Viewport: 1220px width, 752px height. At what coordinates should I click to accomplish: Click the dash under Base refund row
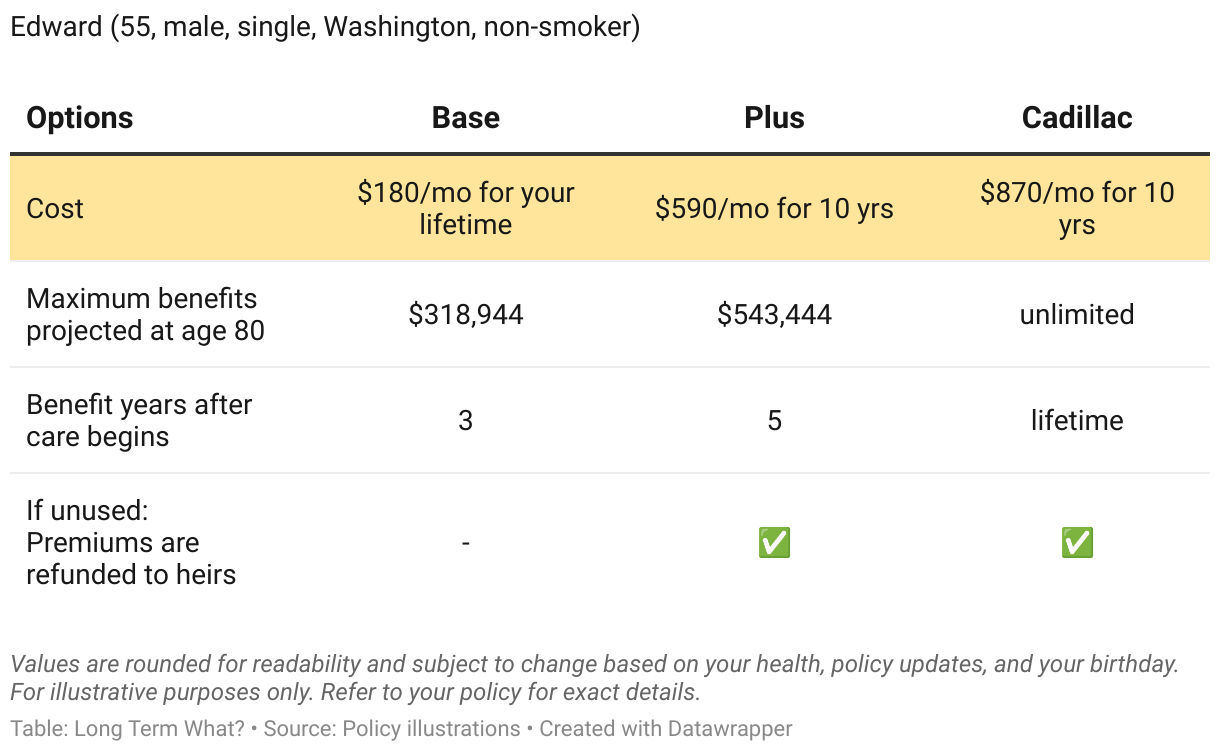[465, 543]
